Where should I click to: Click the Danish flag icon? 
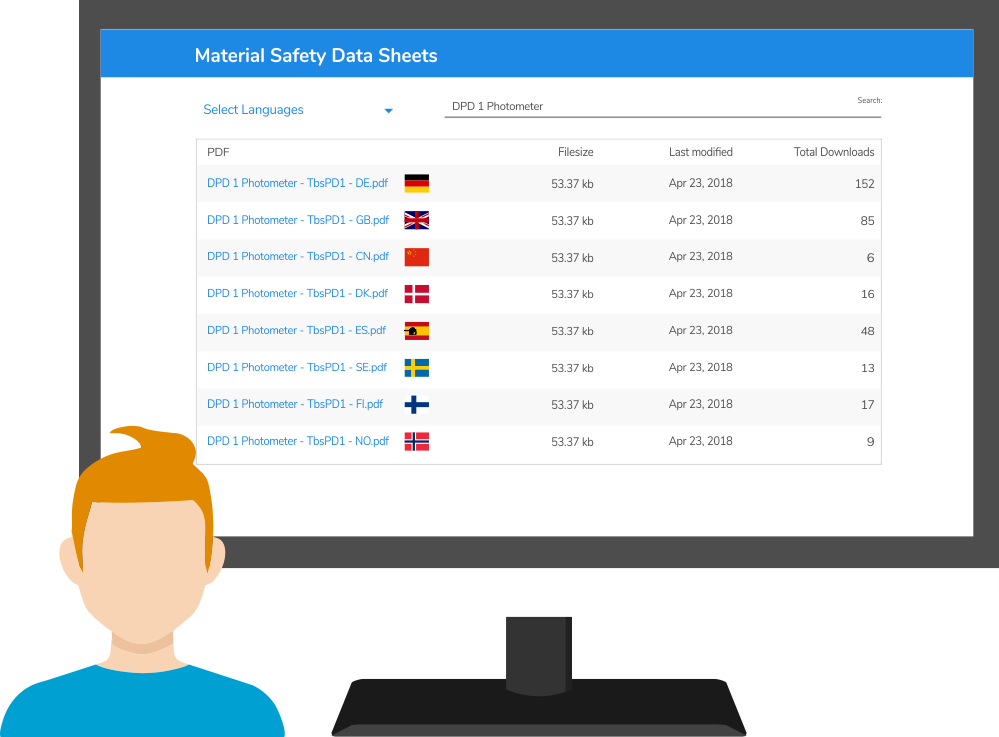416,294
